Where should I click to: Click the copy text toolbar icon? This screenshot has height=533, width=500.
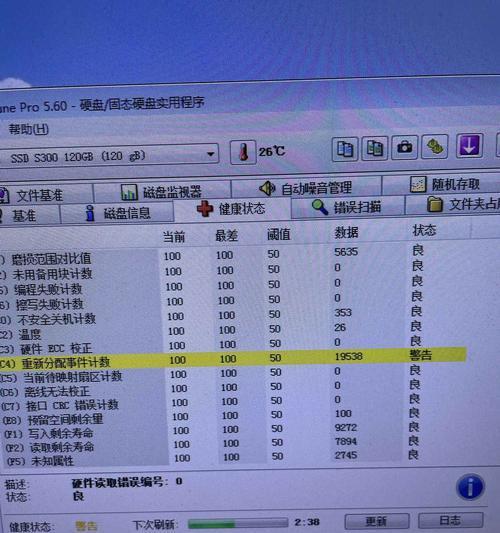click(x=345, y=149)
